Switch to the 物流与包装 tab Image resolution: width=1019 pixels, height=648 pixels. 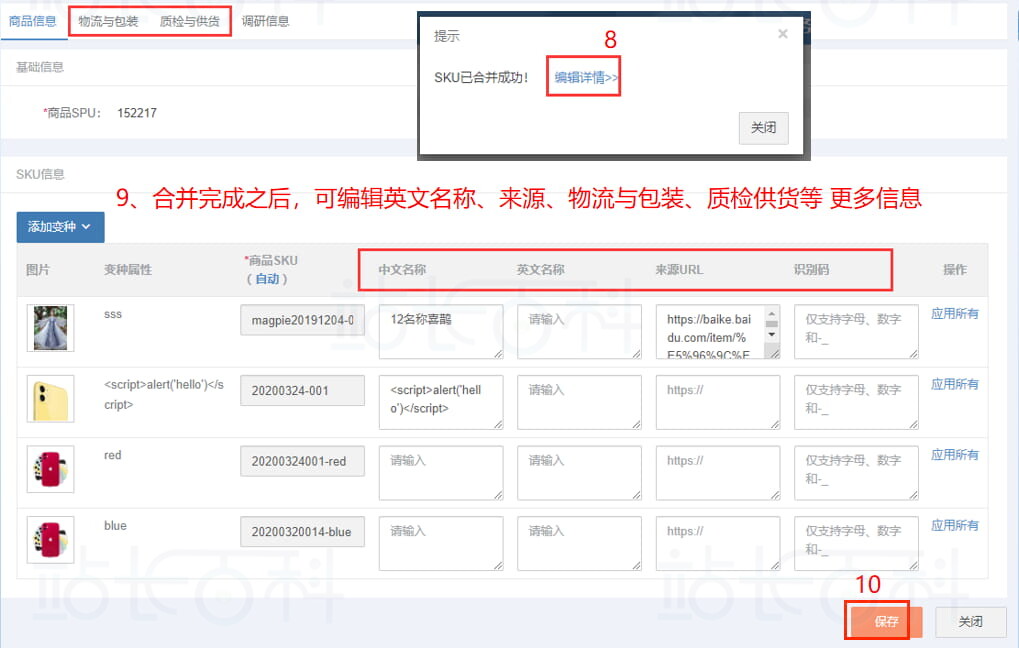tap(108, 21)
